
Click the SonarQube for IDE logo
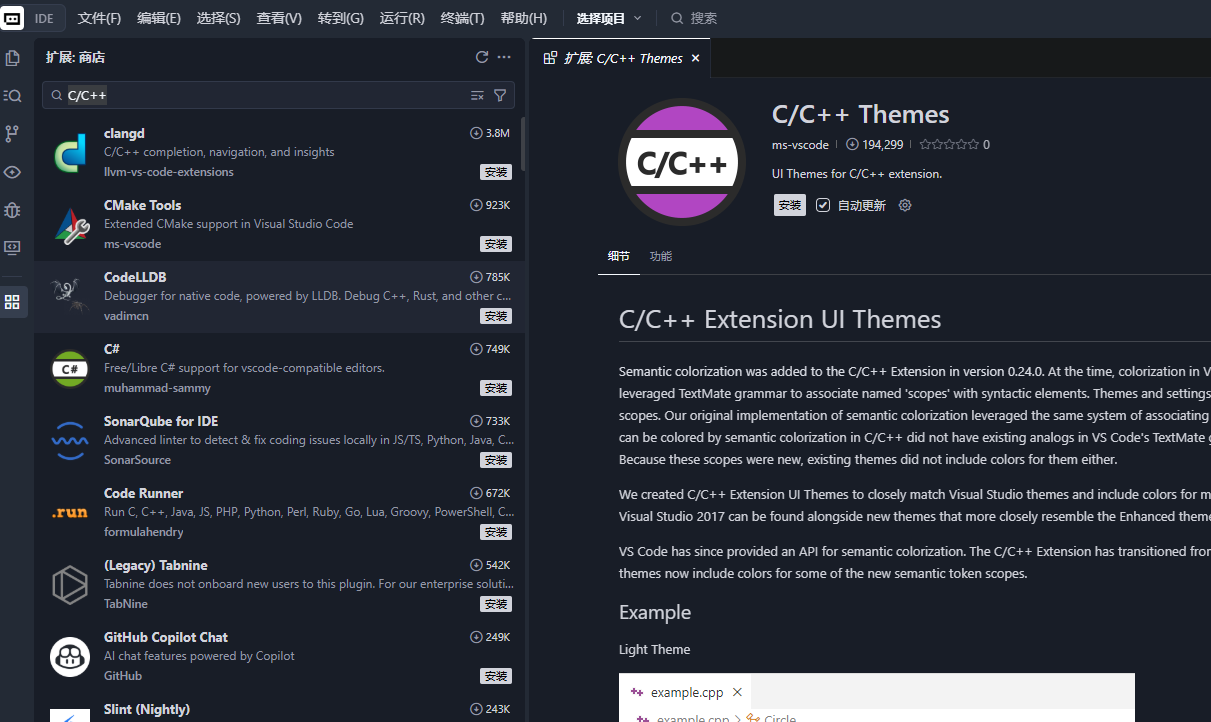[70, 441]
